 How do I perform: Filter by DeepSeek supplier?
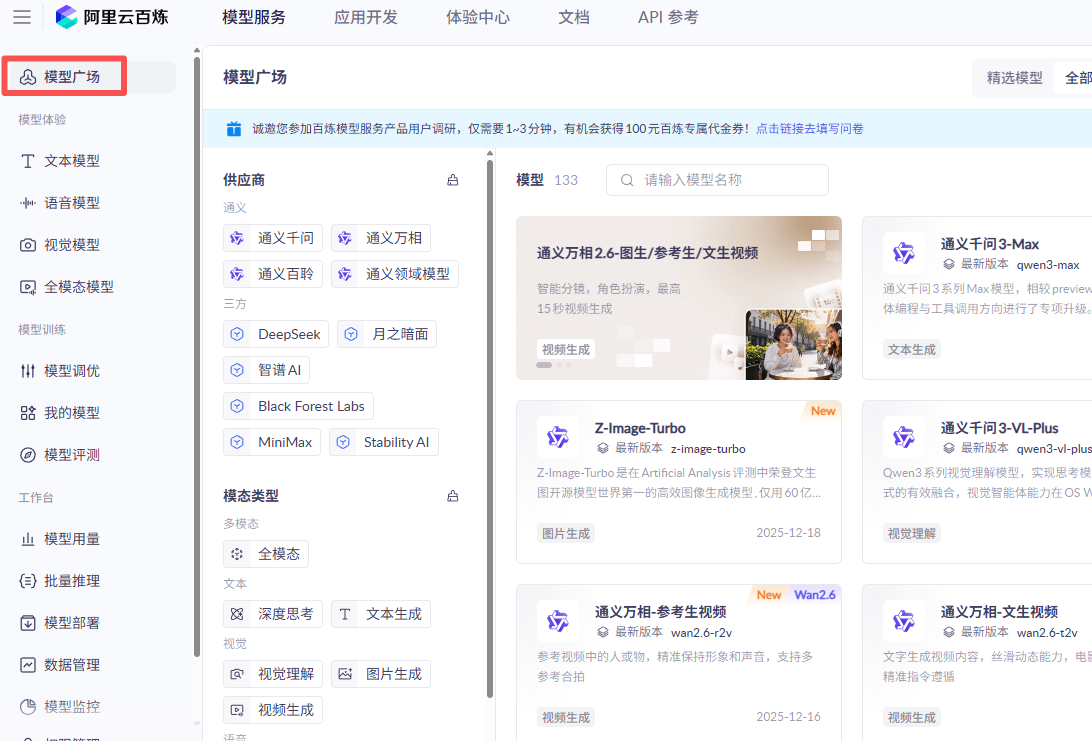coord(276,334)
